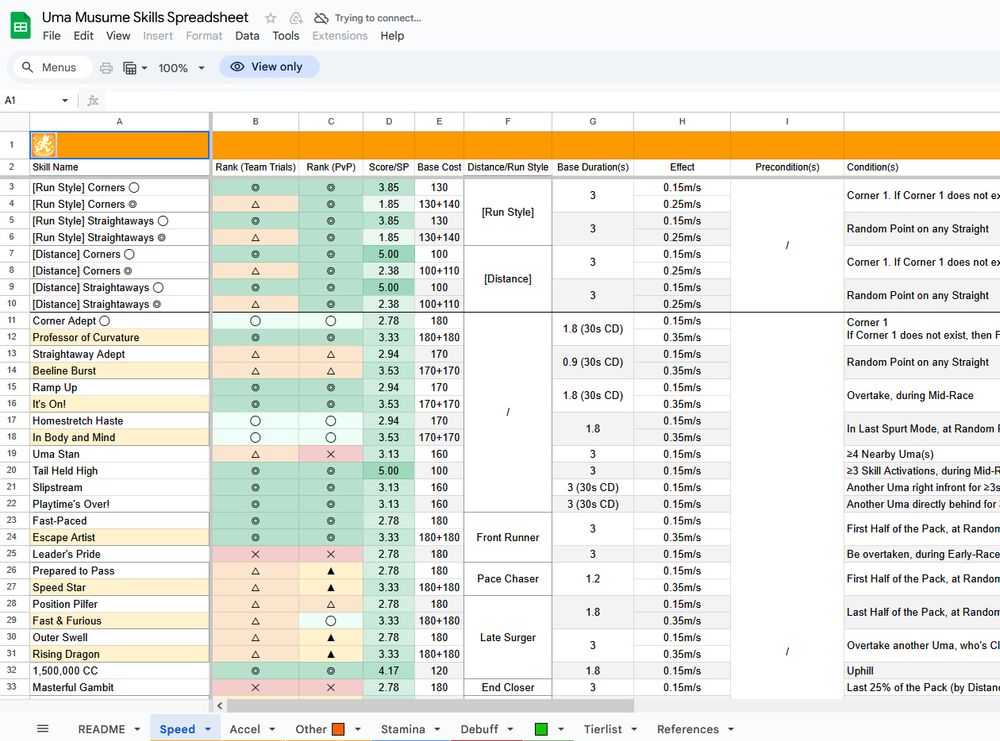
Task: Click triangle Team Trials rank for Straightaway Adept
Action: tap(255, 354)
